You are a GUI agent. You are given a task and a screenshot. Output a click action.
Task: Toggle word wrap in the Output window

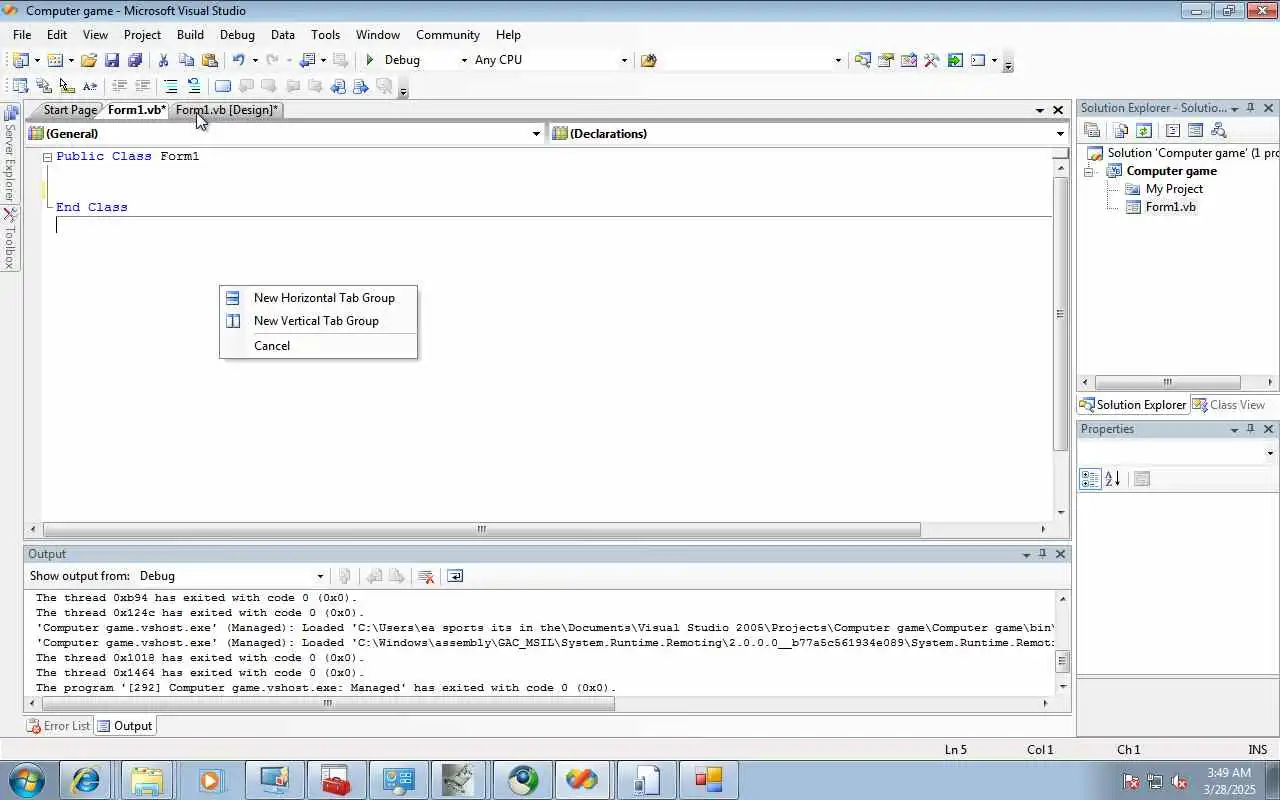455,576
